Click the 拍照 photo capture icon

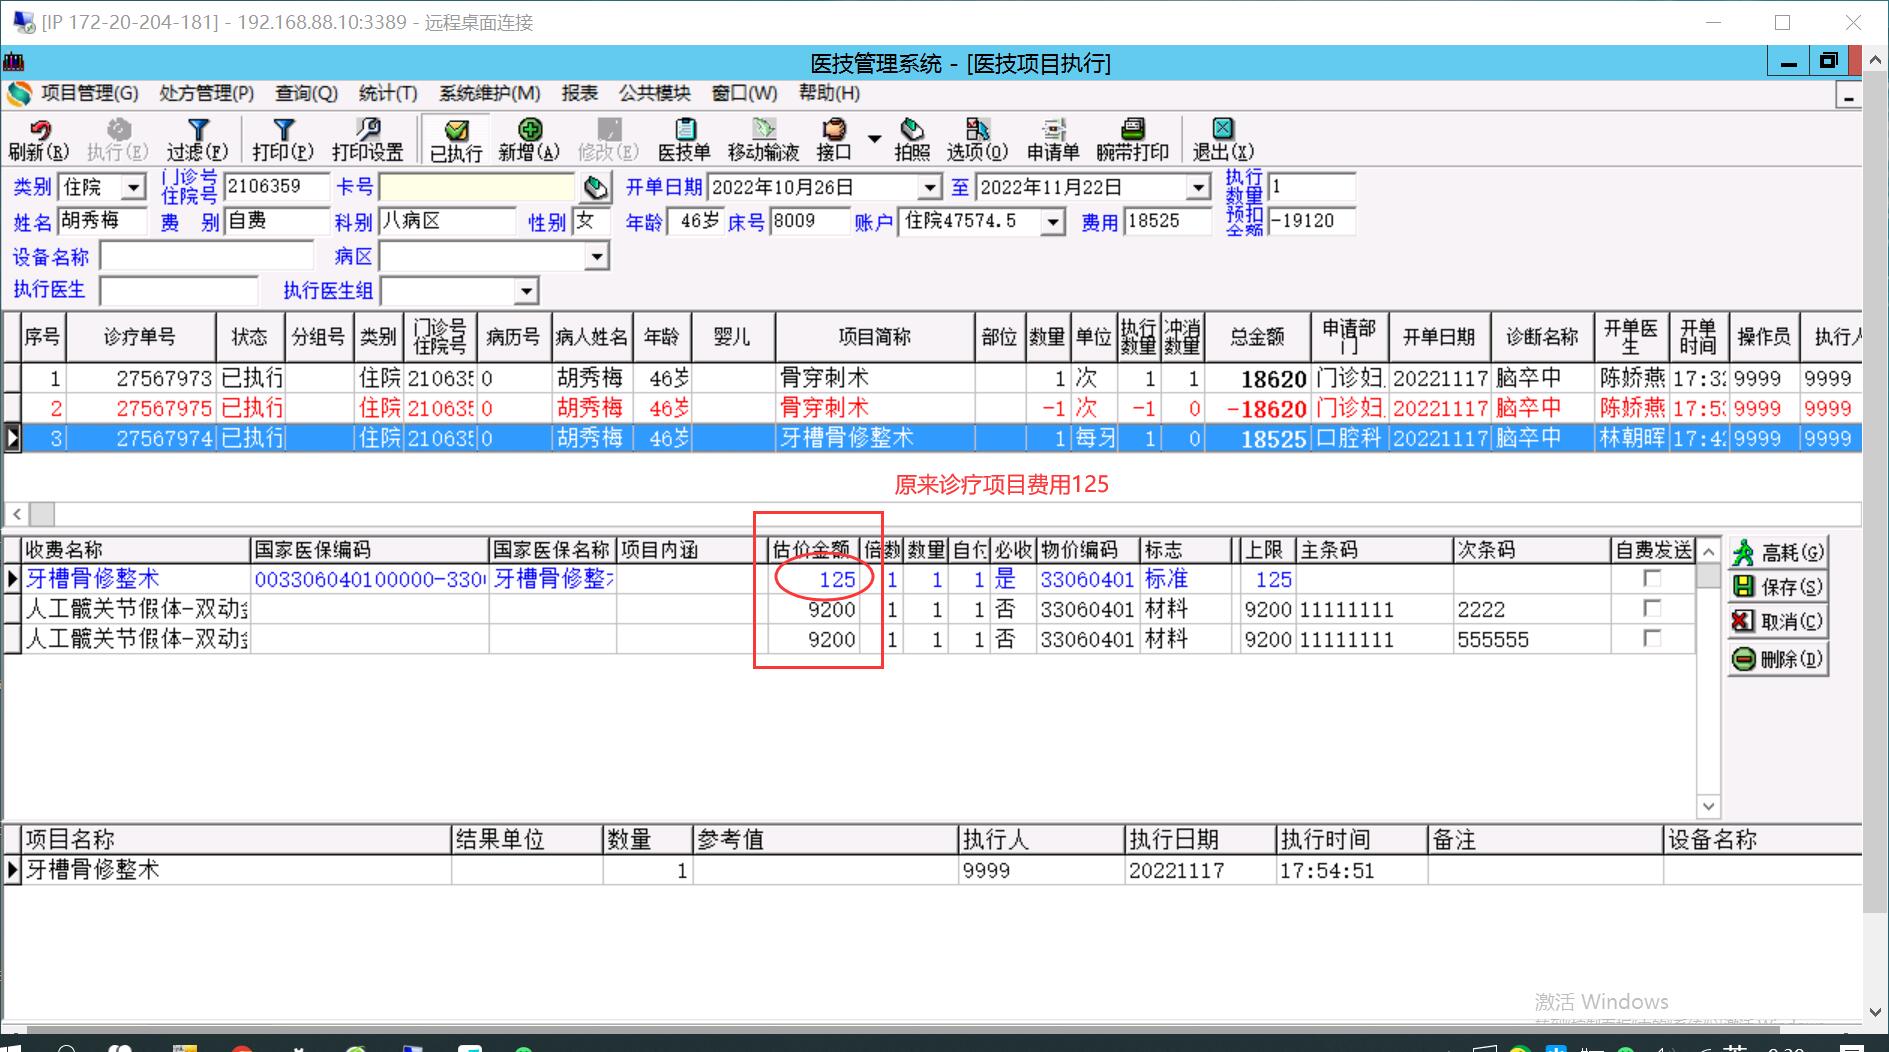[x=911, y=139]
